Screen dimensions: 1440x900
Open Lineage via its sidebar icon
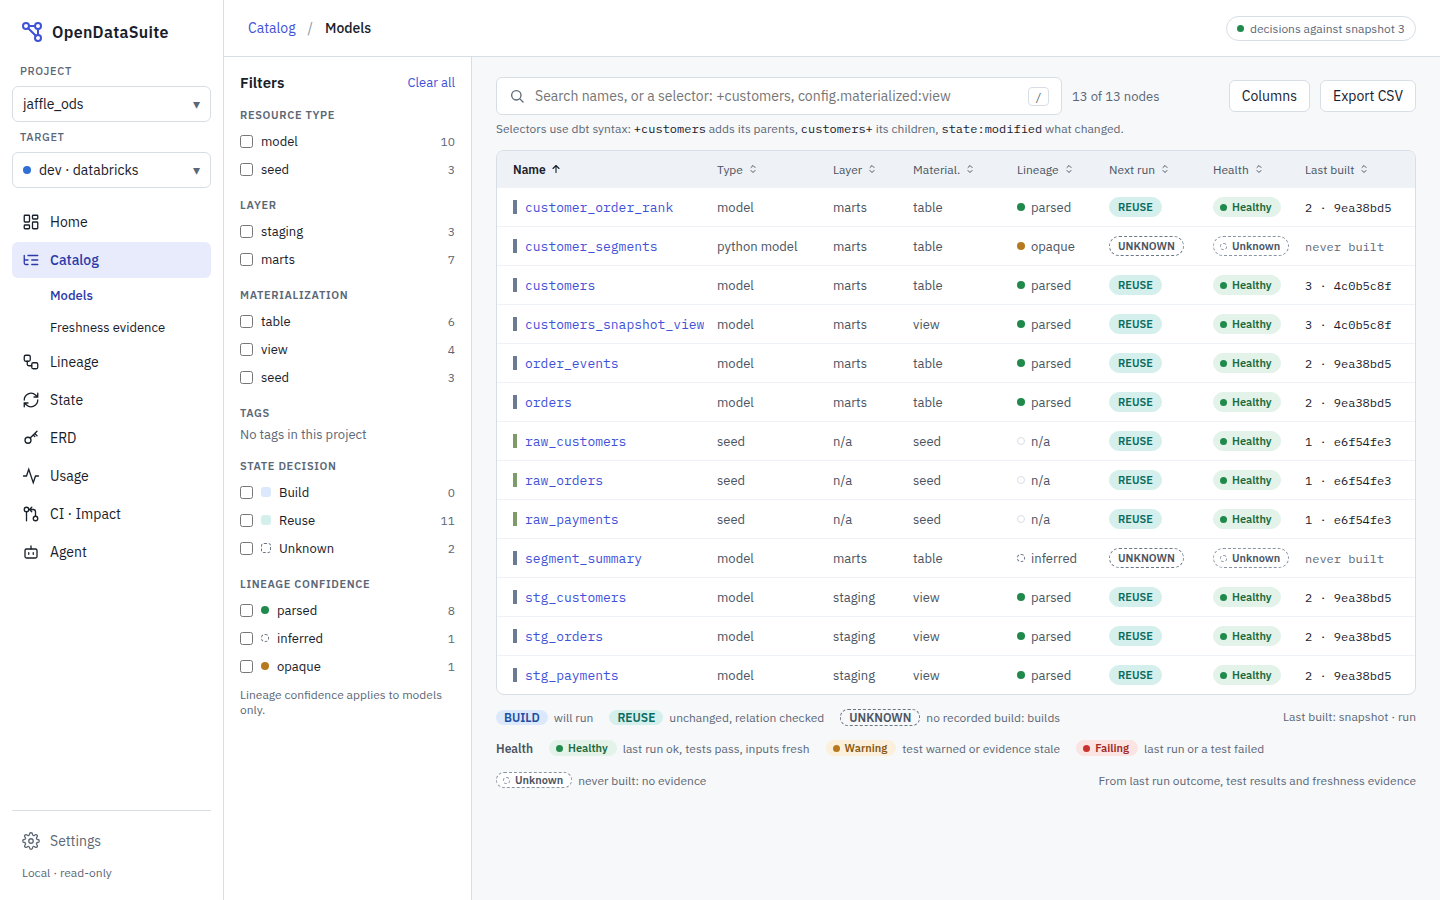click(x=31, y=362)
